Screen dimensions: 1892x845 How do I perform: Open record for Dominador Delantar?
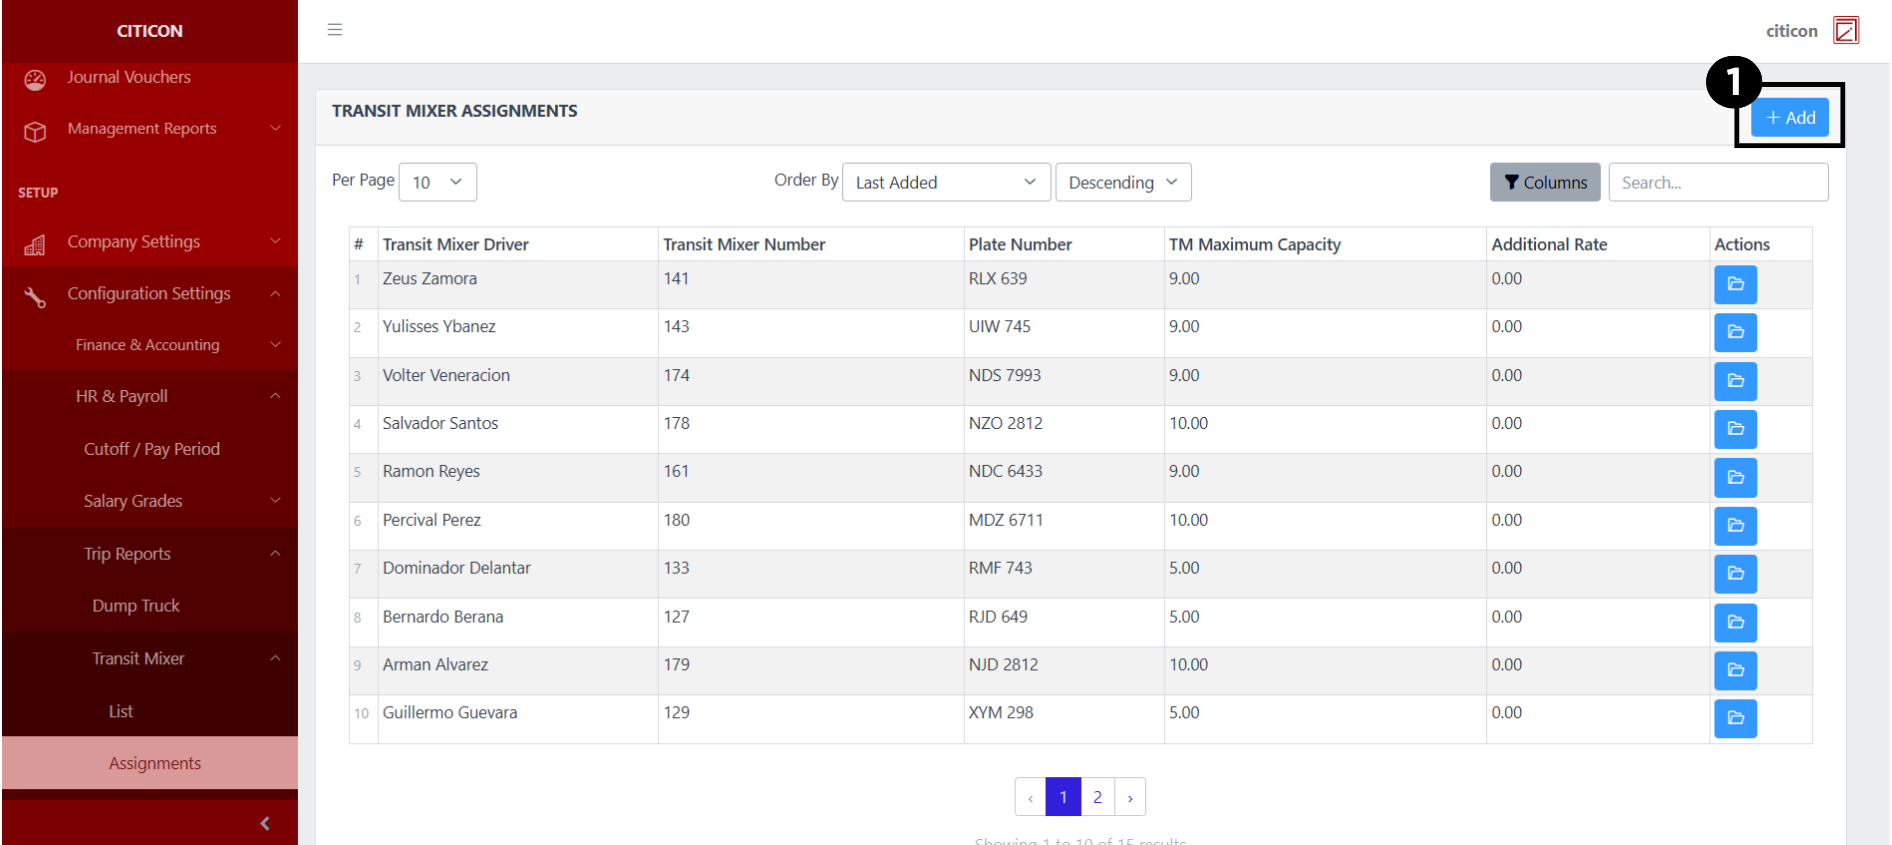[x=1735, y=573]
